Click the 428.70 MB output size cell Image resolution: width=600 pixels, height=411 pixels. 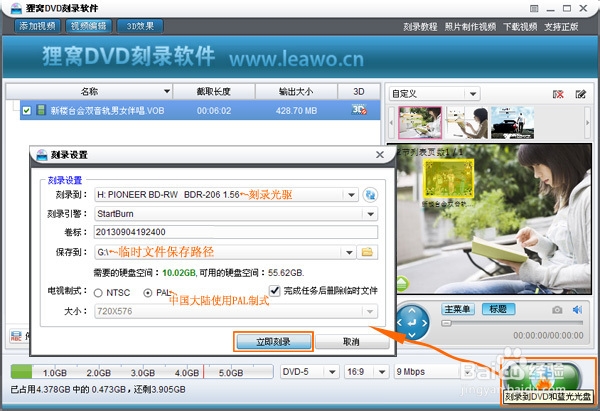(x=297, y=111)
